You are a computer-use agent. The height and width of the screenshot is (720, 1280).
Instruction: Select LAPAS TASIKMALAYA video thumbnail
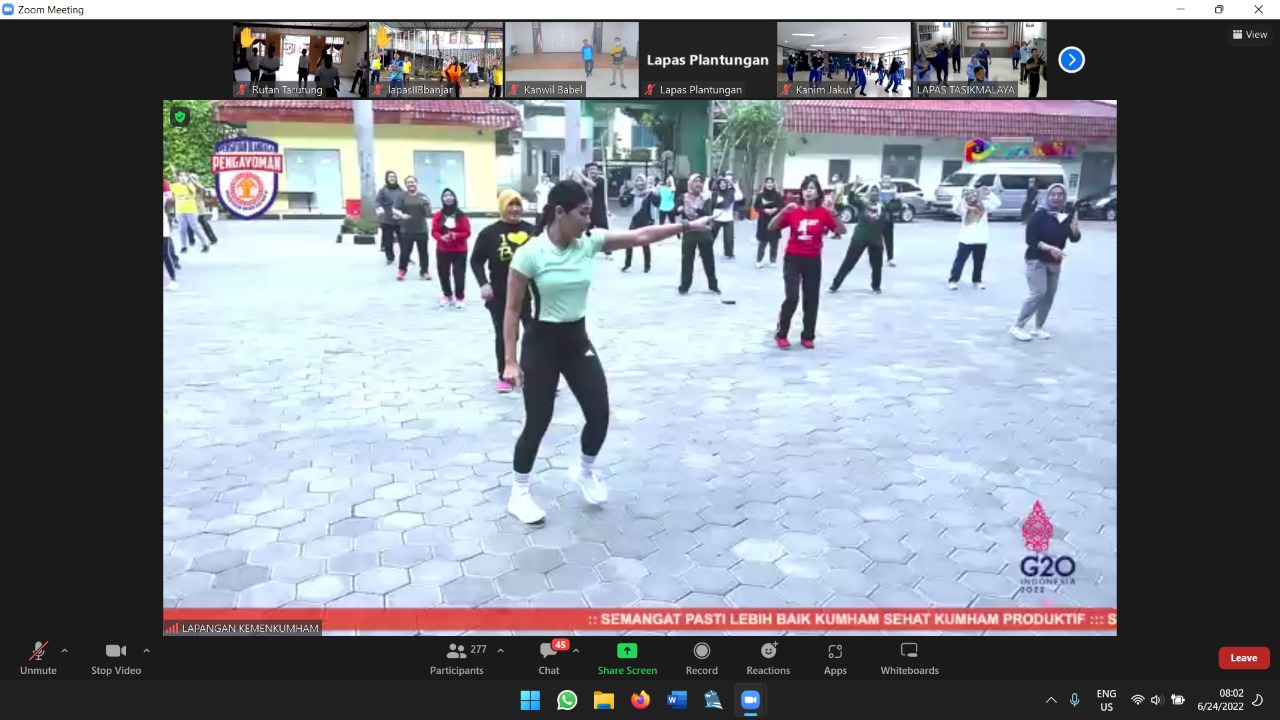tap(980, 60)
